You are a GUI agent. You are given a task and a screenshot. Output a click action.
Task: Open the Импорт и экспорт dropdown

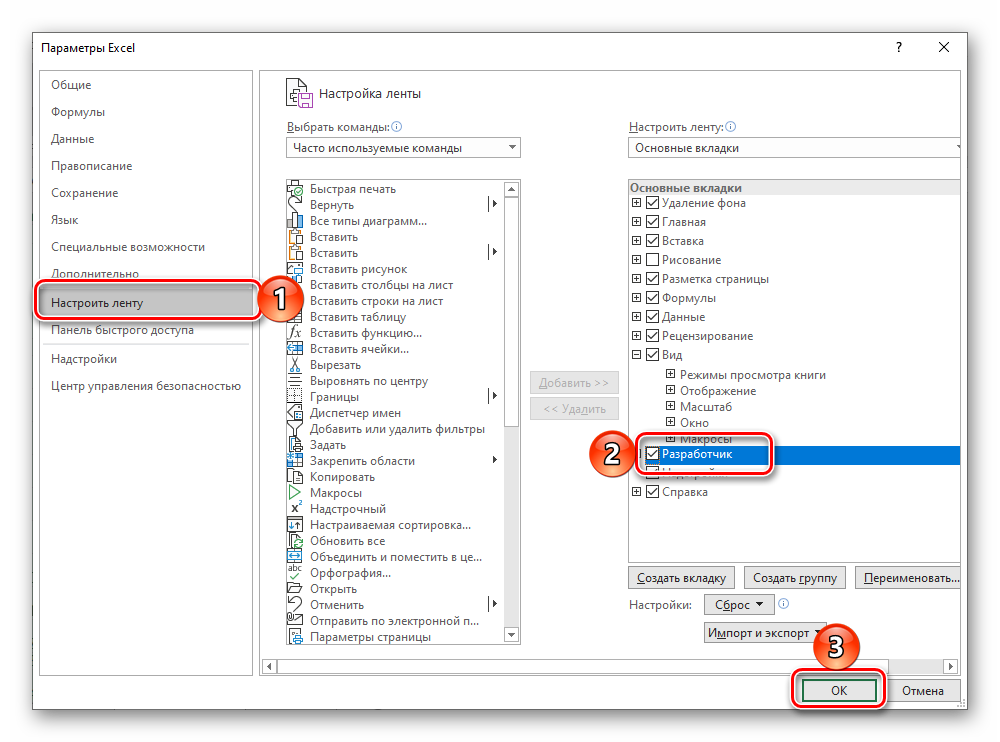765,633
